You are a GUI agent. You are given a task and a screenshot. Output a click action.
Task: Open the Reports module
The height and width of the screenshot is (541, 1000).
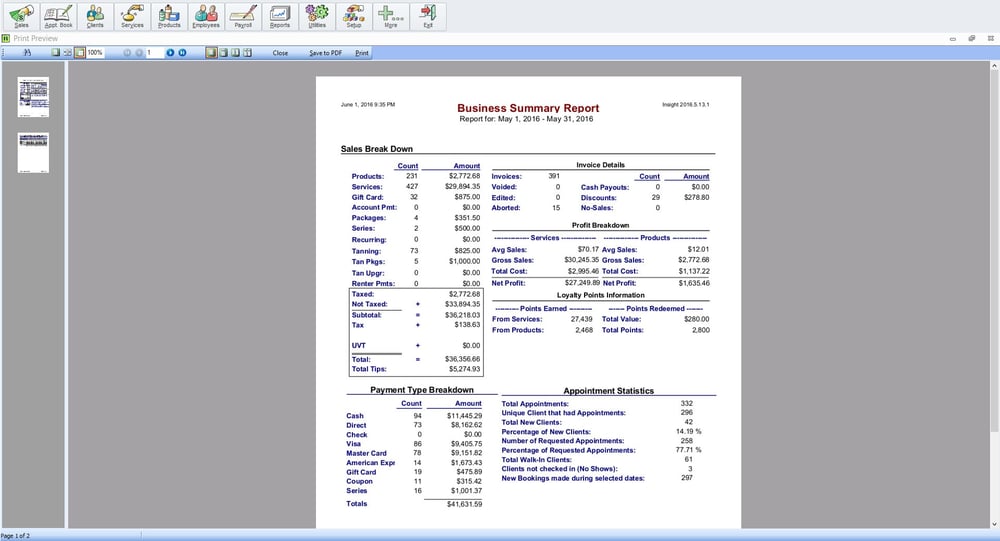click(x=280, y=16)
